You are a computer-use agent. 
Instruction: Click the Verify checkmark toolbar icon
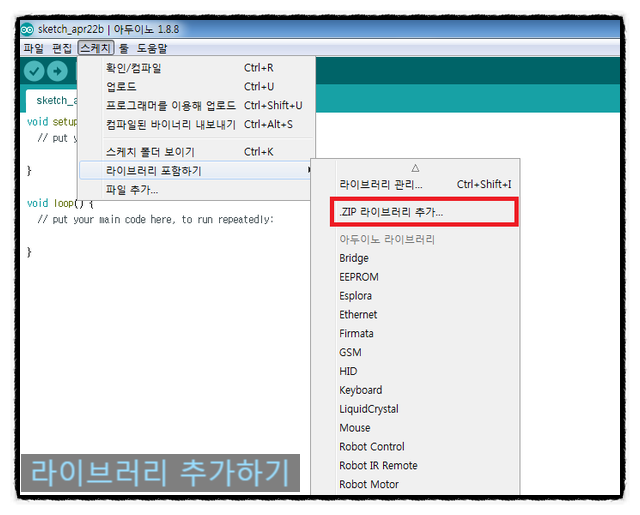[x=34, y=71]
